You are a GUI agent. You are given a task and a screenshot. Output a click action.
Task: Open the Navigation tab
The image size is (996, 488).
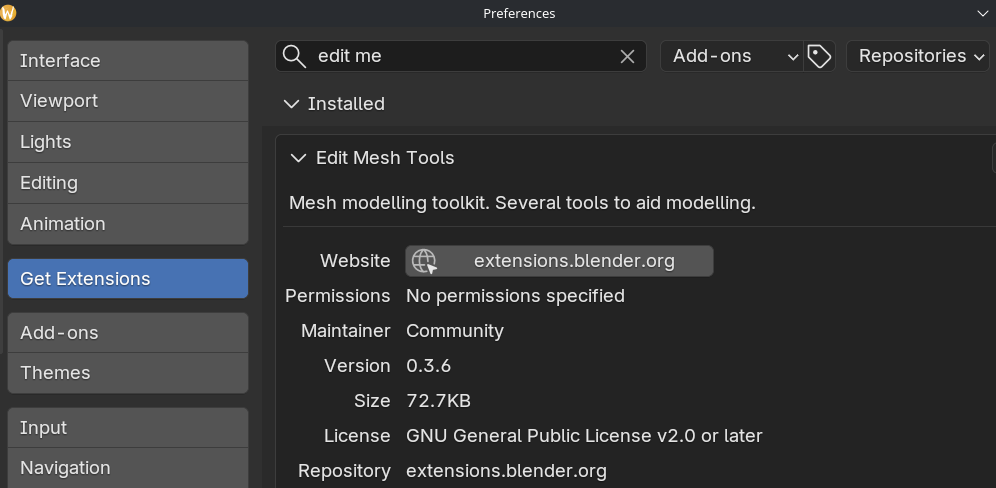[x=128, y=468]
